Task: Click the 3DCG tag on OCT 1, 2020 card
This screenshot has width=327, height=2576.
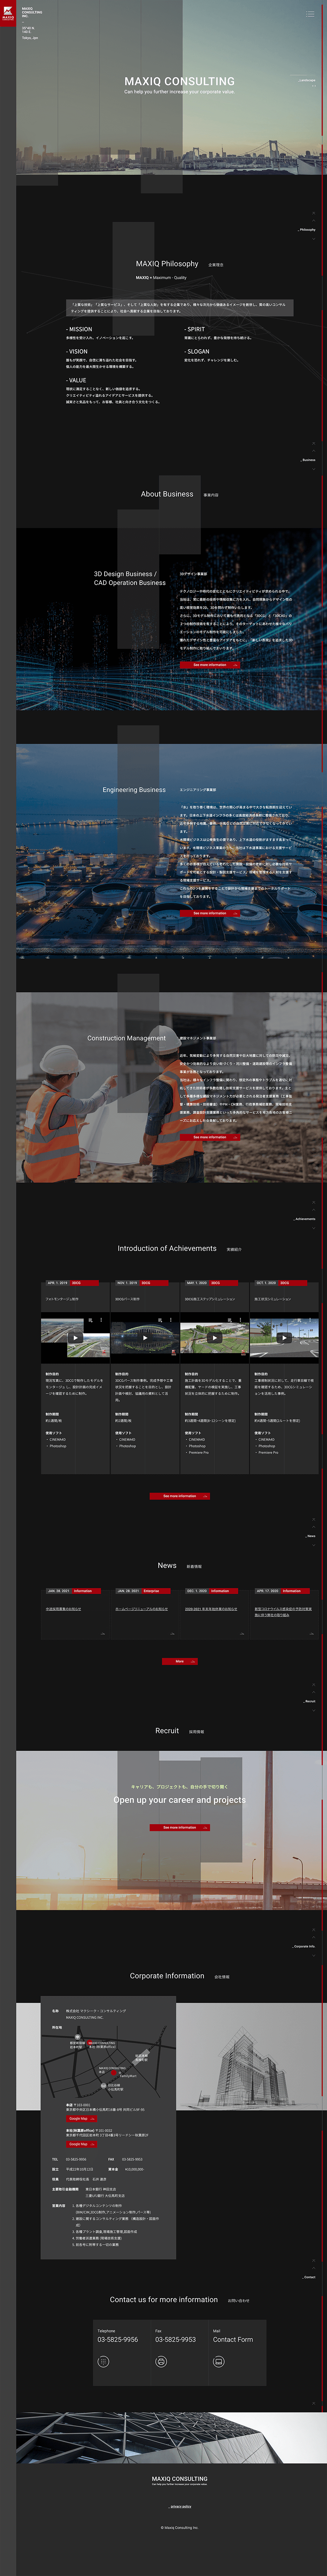Action: tap(285, 1283)
